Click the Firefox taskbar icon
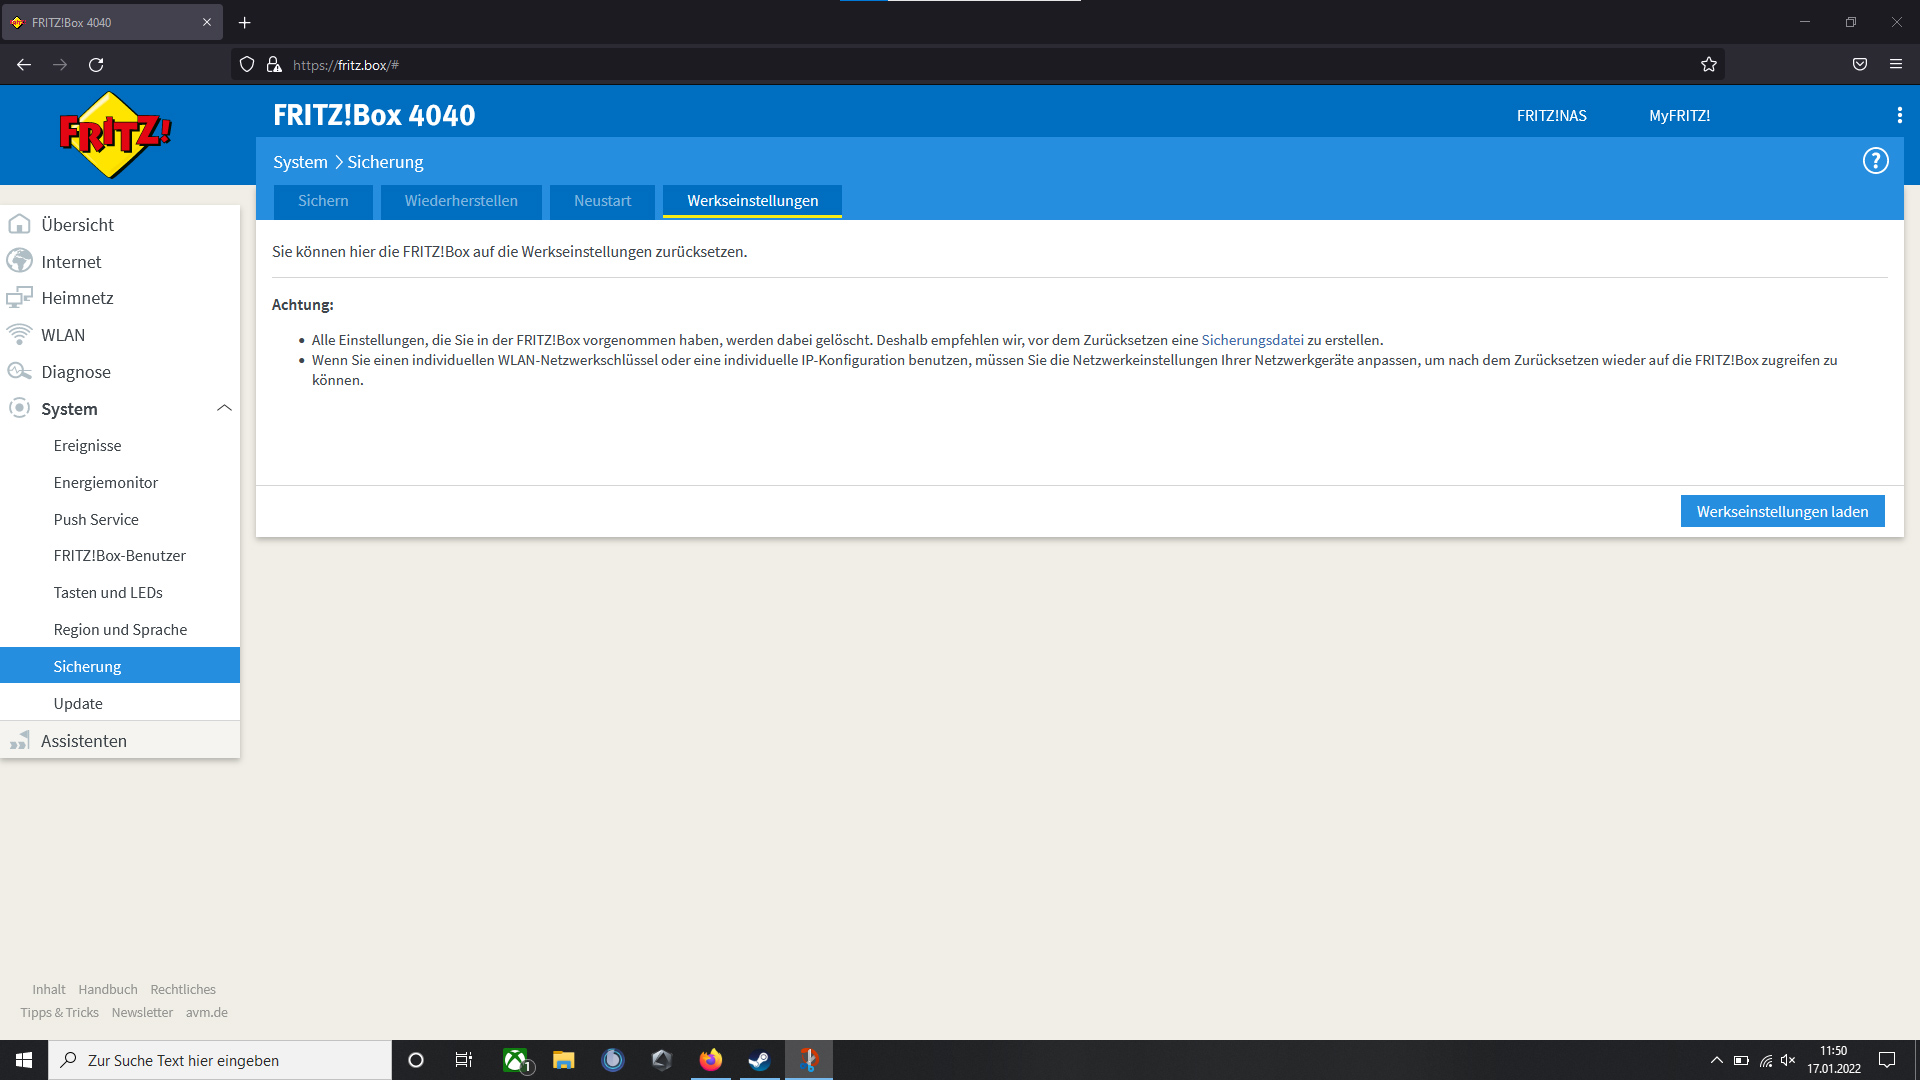Image resolution: width=1920 pixels, height=1080 pixels. [711, 1060]
